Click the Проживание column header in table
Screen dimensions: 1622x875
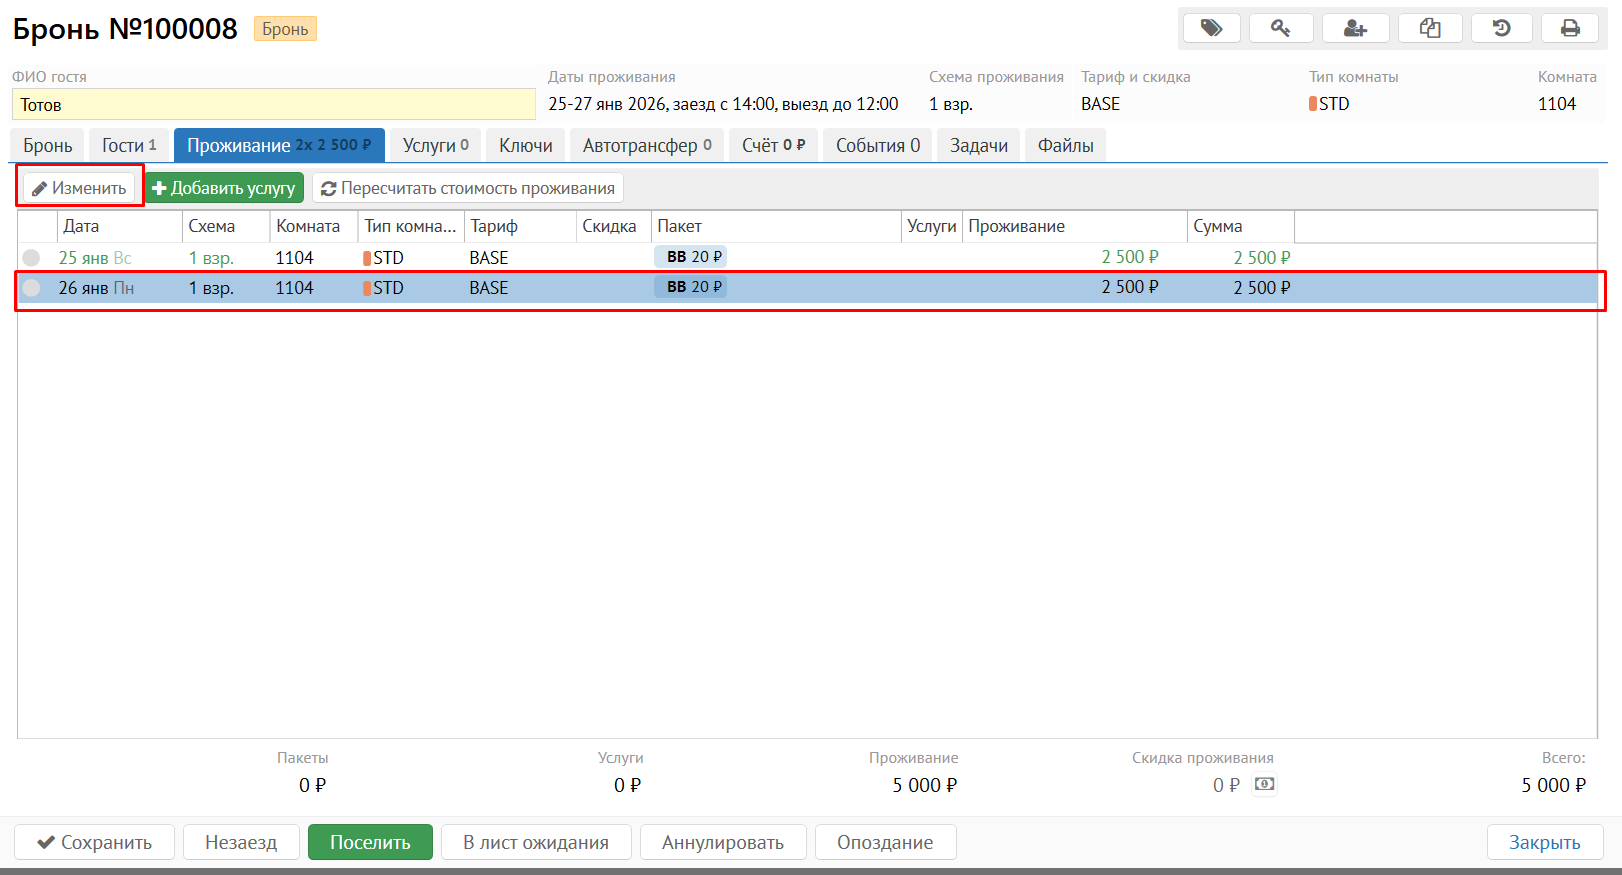(1075, 226)
